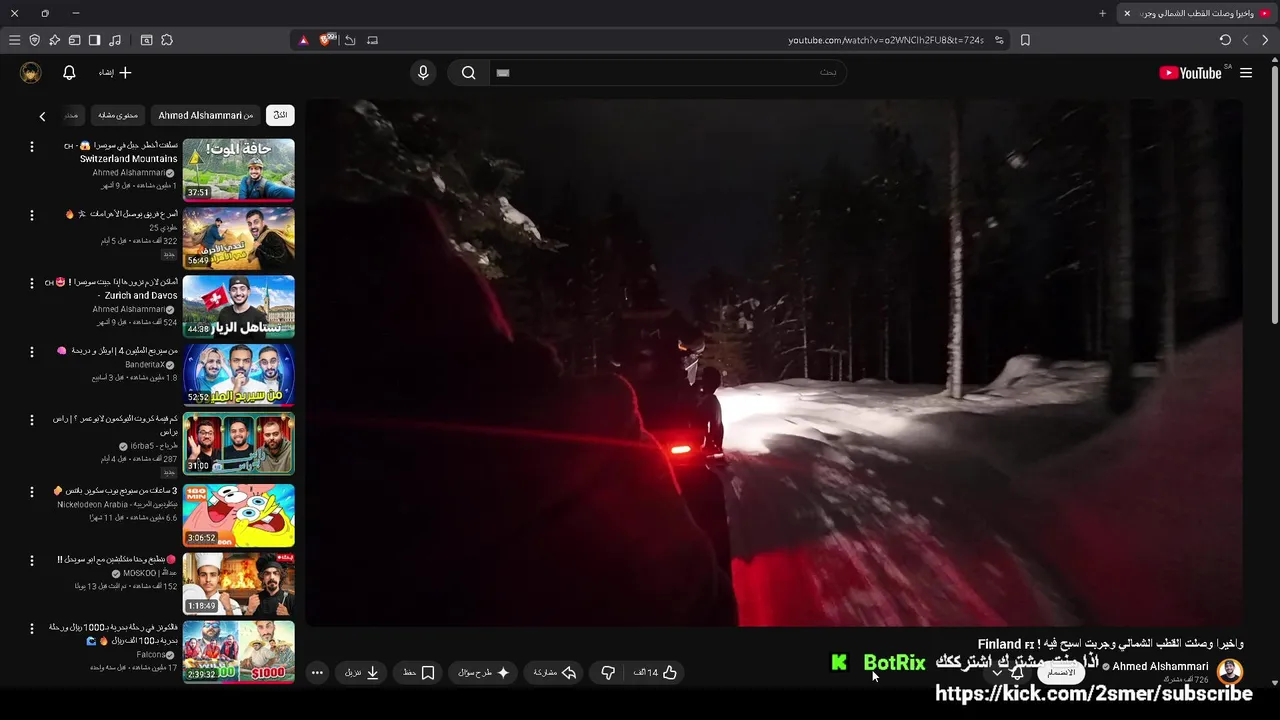Open the MOSKOO 1:18:49 video thumbnail

tap(238, 584)
